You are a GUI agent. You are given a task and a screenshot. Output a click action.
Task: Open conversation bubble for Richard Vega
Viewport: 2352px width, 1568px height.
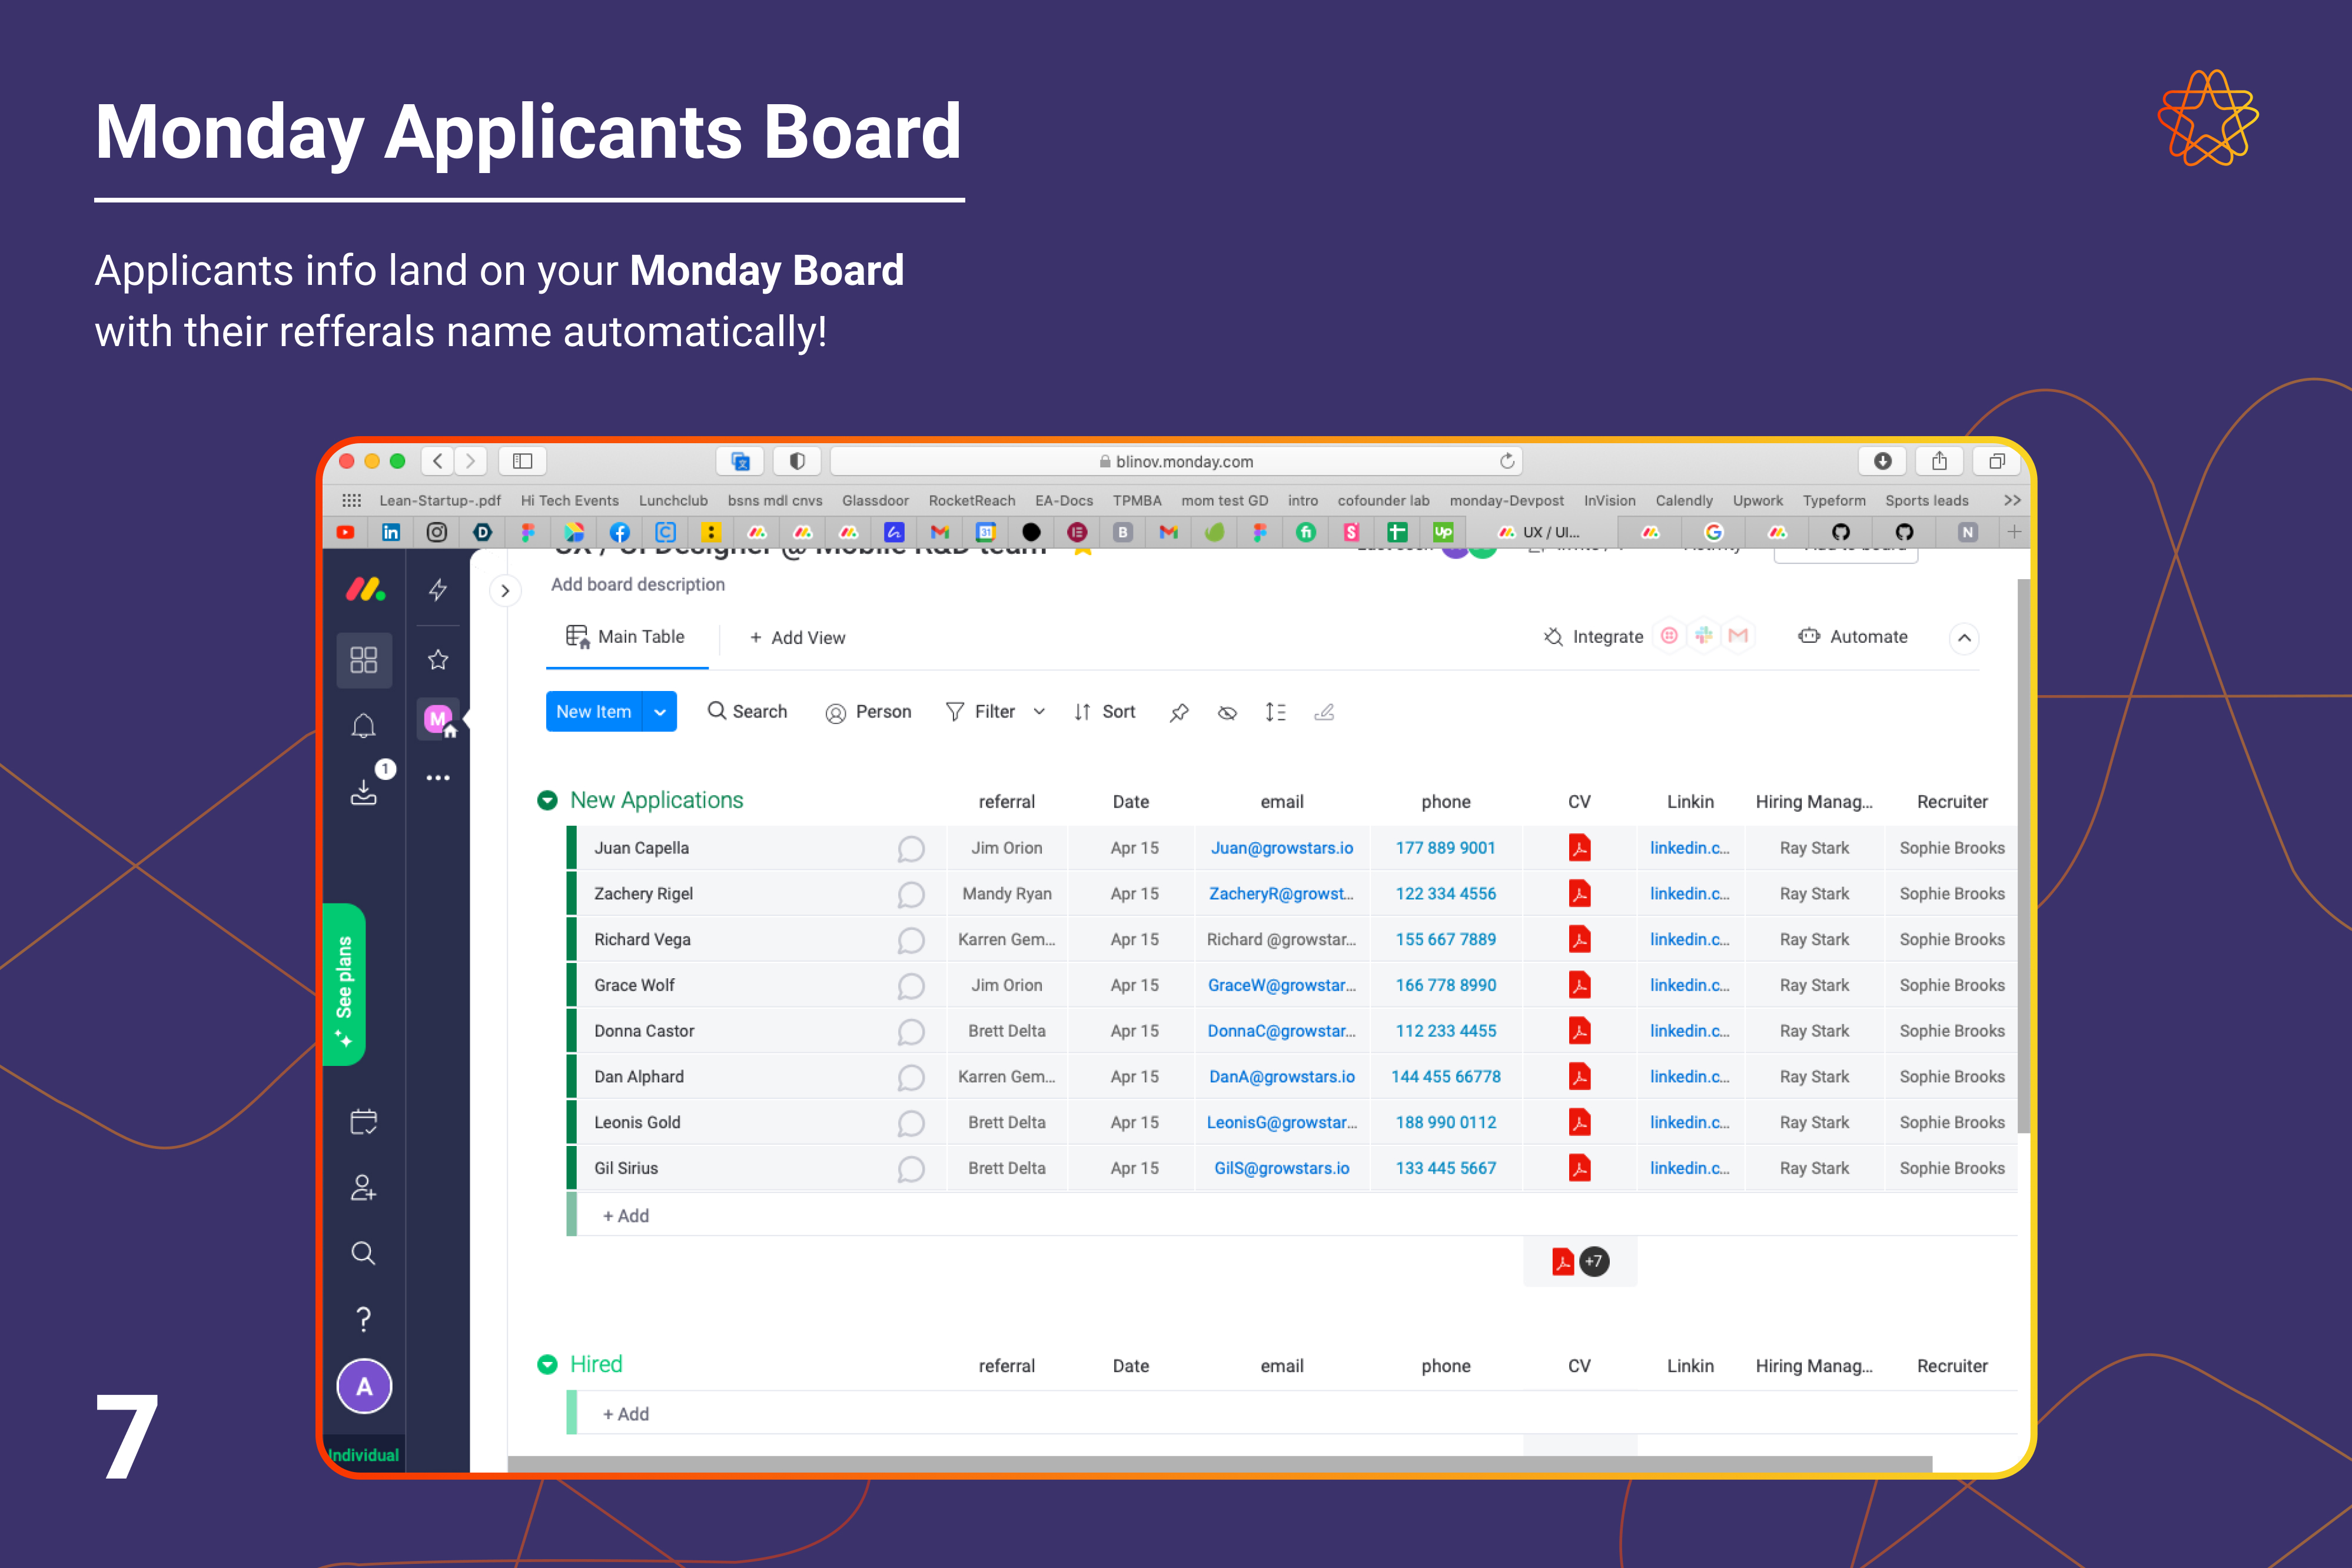[x=910, y=940]
